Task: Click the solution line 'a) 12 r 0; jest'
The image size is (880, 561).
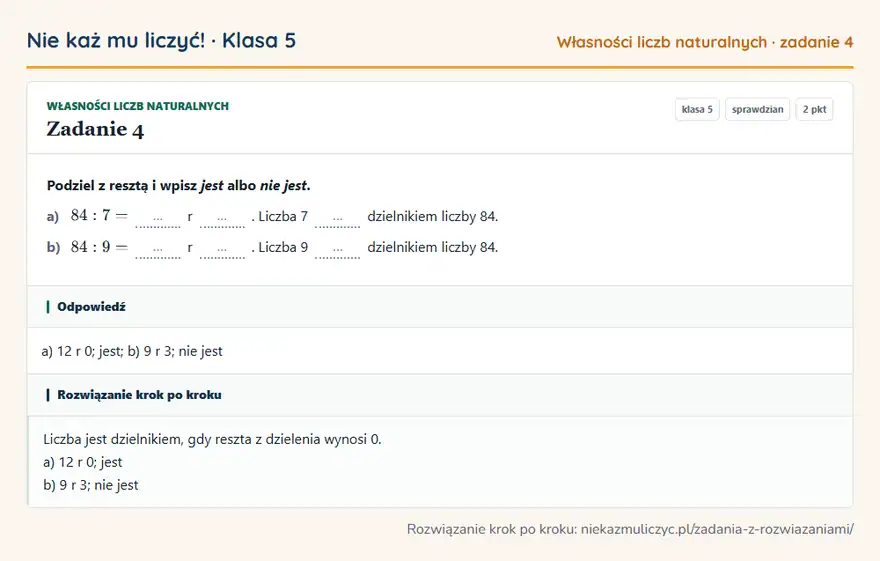Action: (82, 462)
